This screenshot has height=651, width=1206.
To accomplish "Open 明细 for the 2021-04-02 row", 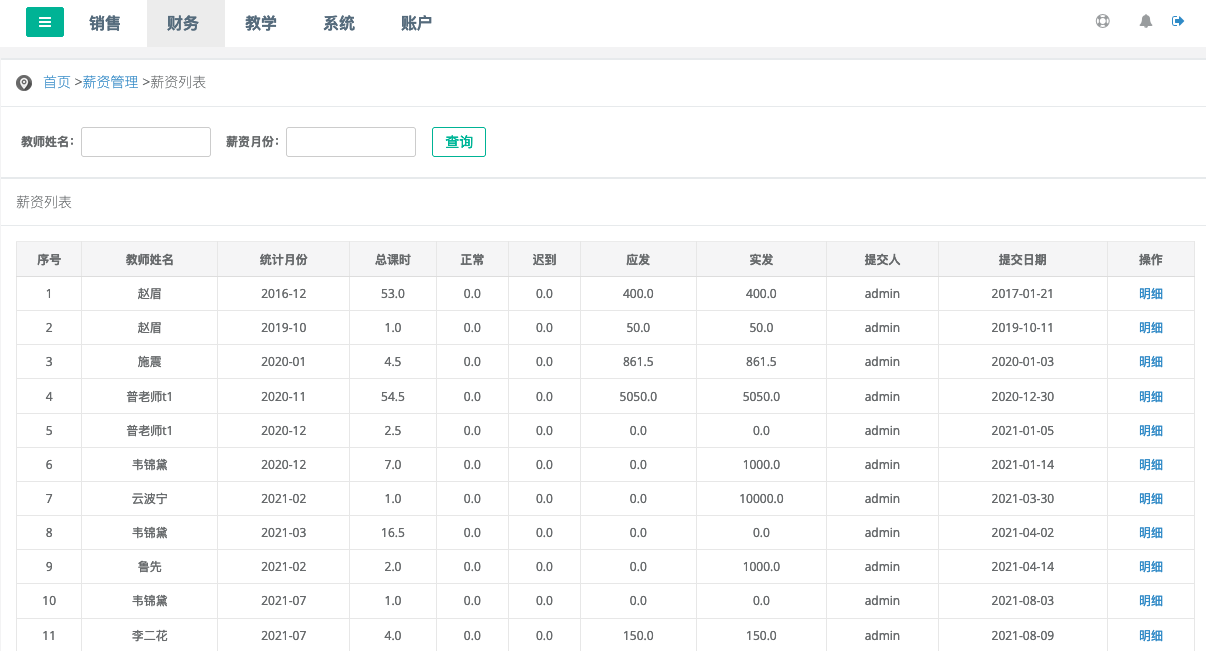I will click(1151, 532).
